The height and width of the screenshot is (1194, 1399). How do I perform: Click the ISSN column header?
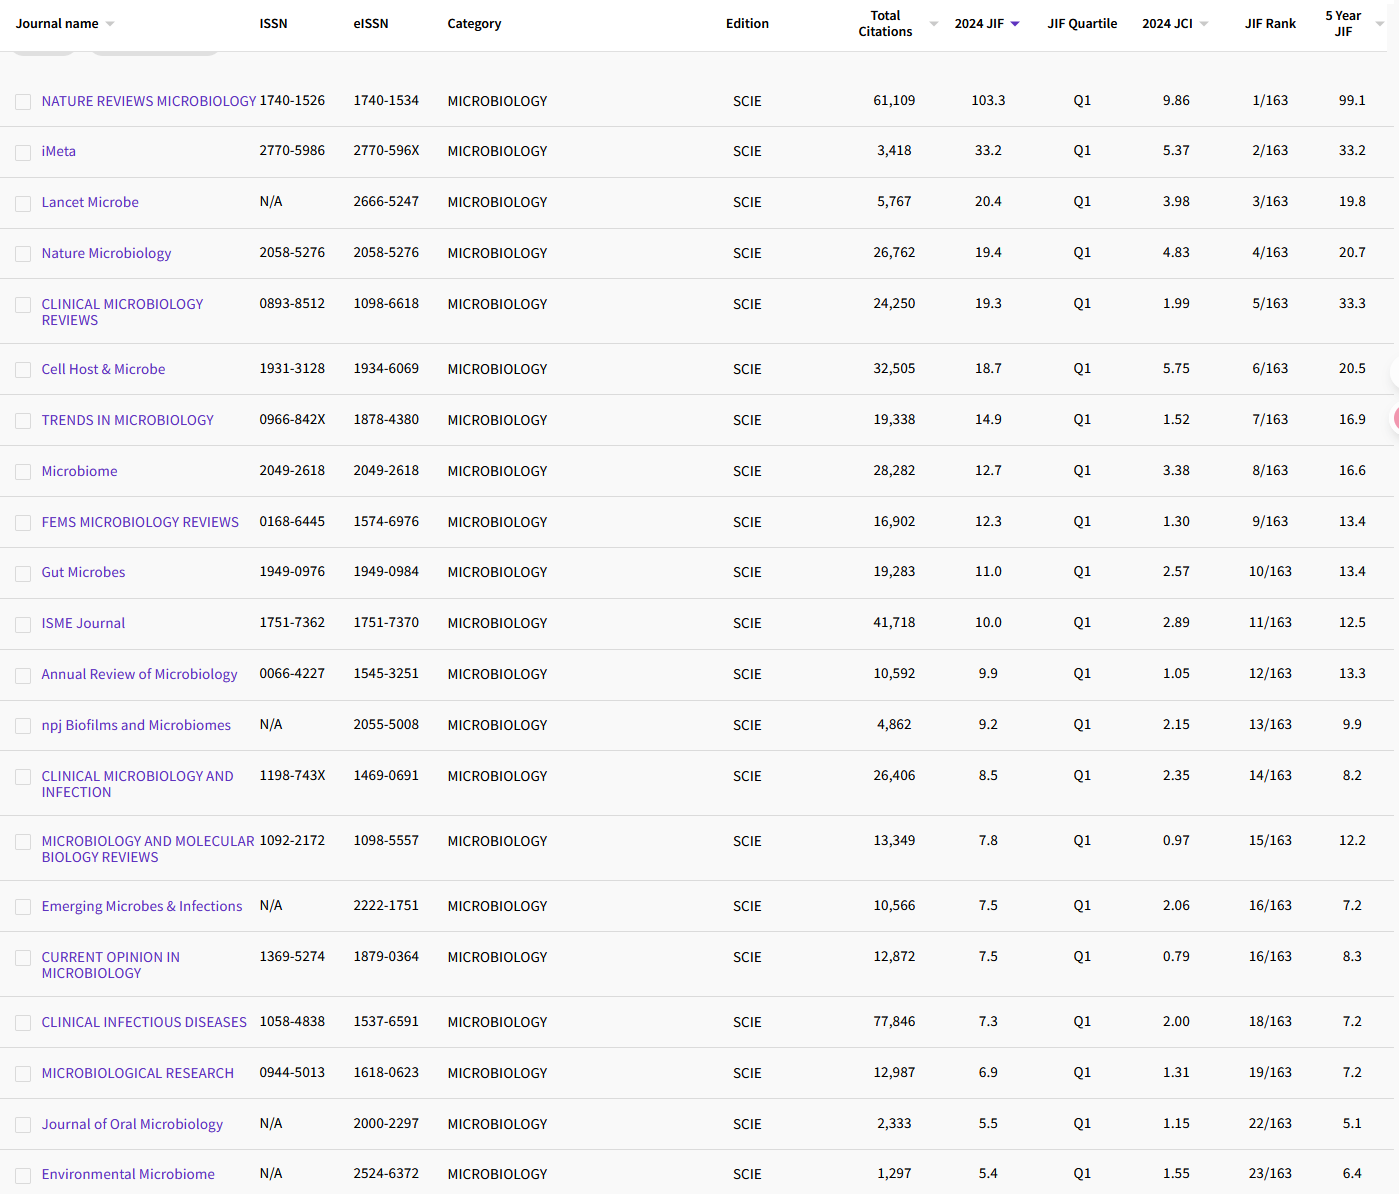point(273,24)
